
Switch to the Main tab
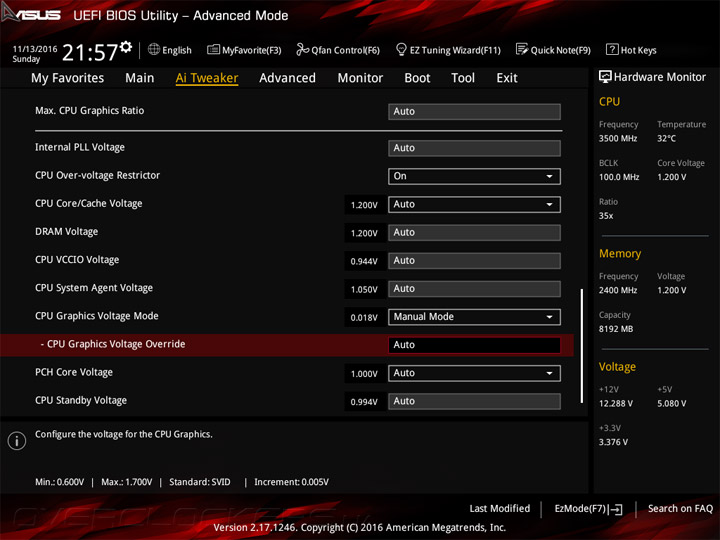point(140,78)
